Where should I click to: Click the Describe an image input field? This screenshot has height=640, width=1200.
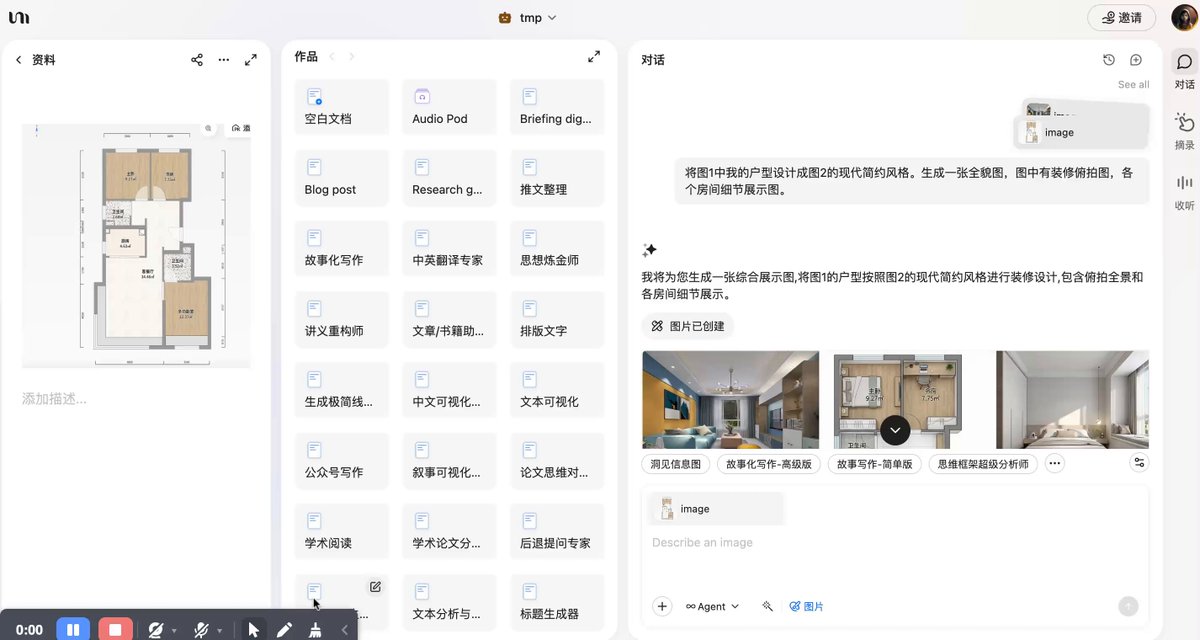click(x=760, y=542)
